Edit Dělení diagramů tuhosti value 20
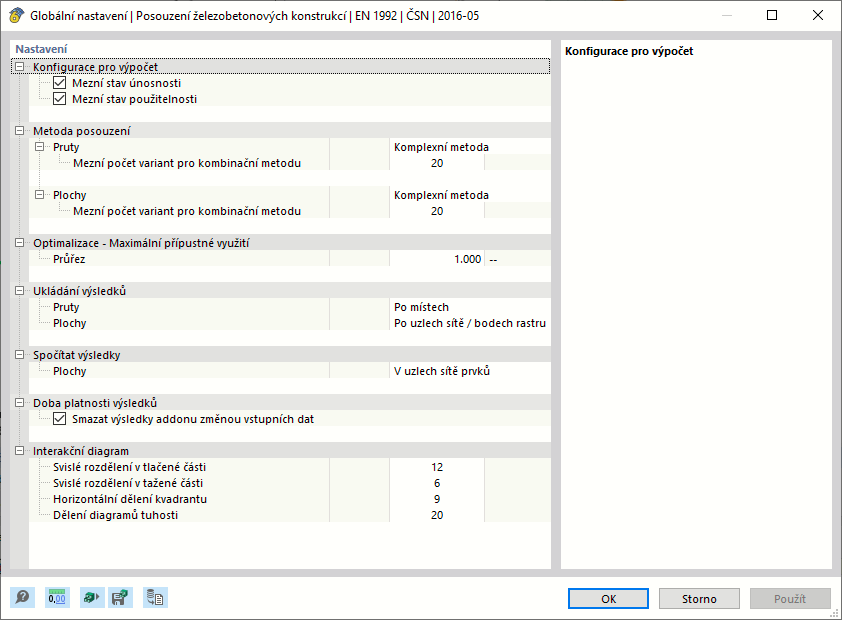 pyautogui.click(x=437, y=515)
